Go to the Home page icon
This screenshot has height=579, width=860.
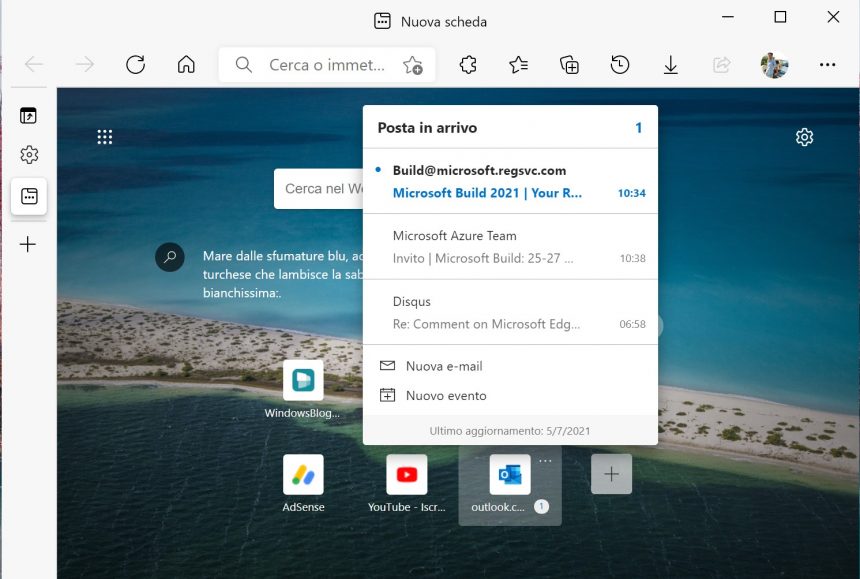tap(186, 65)
